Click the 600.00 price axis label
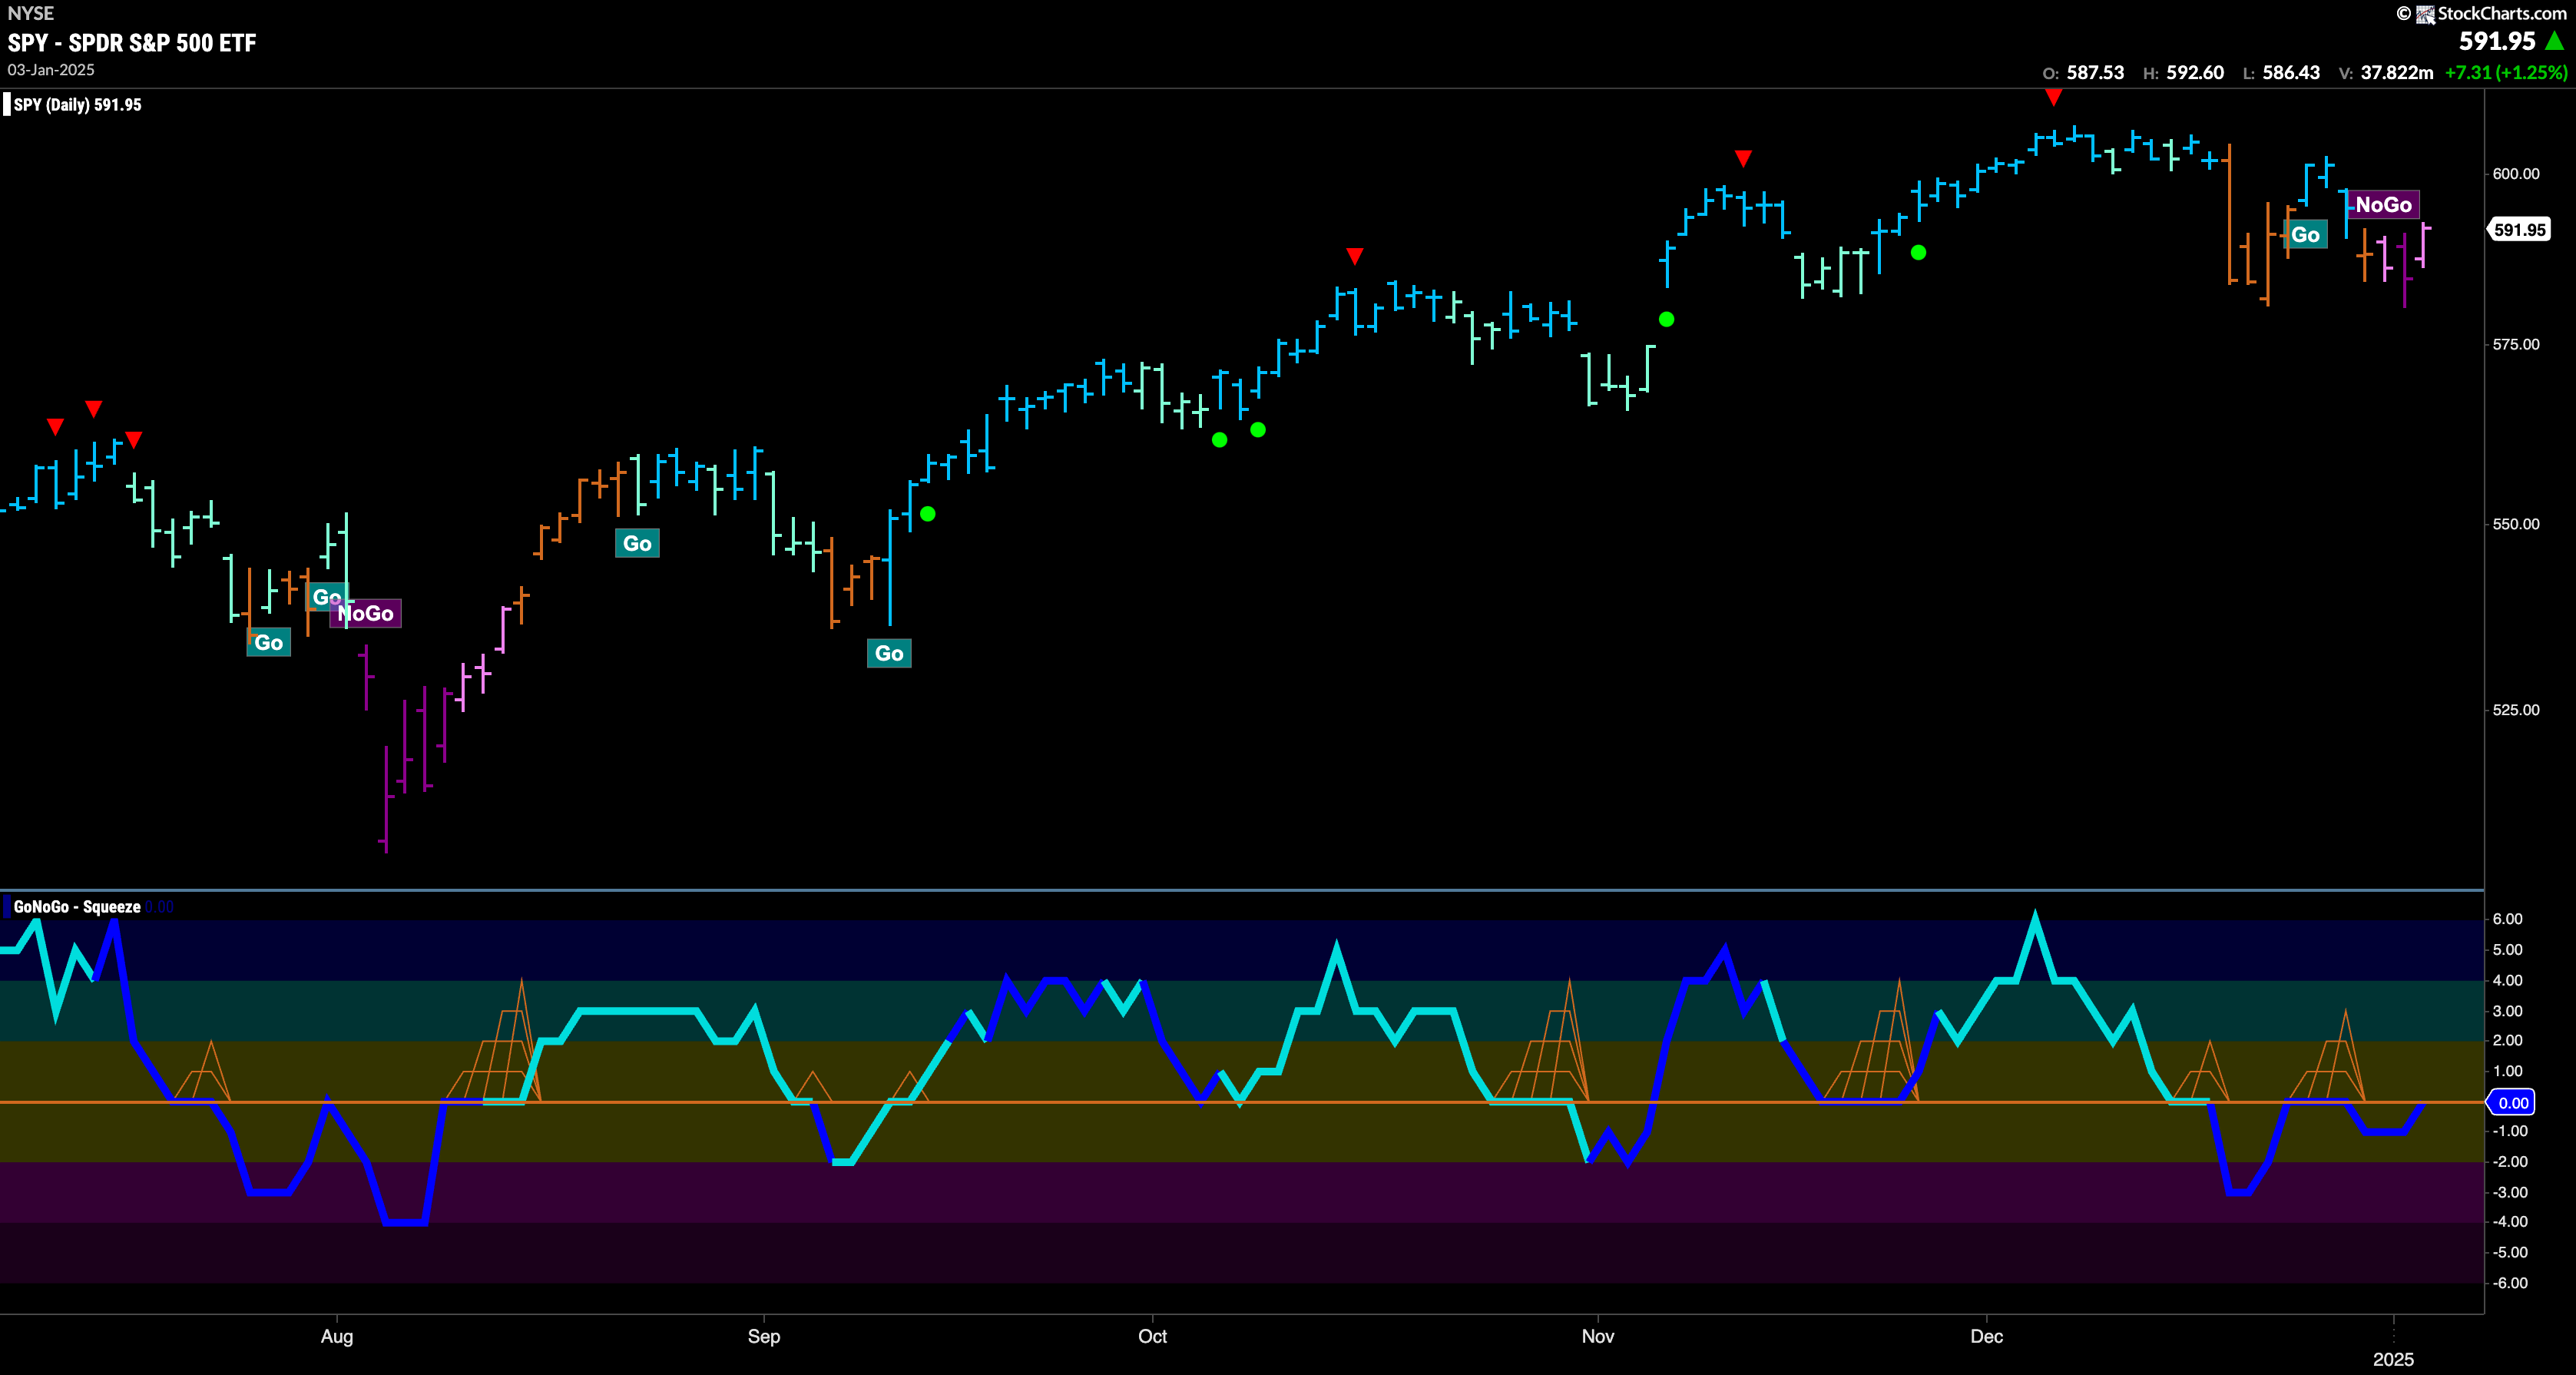This screenshot has width=2576, height=1375. (x=2516, y=174)
